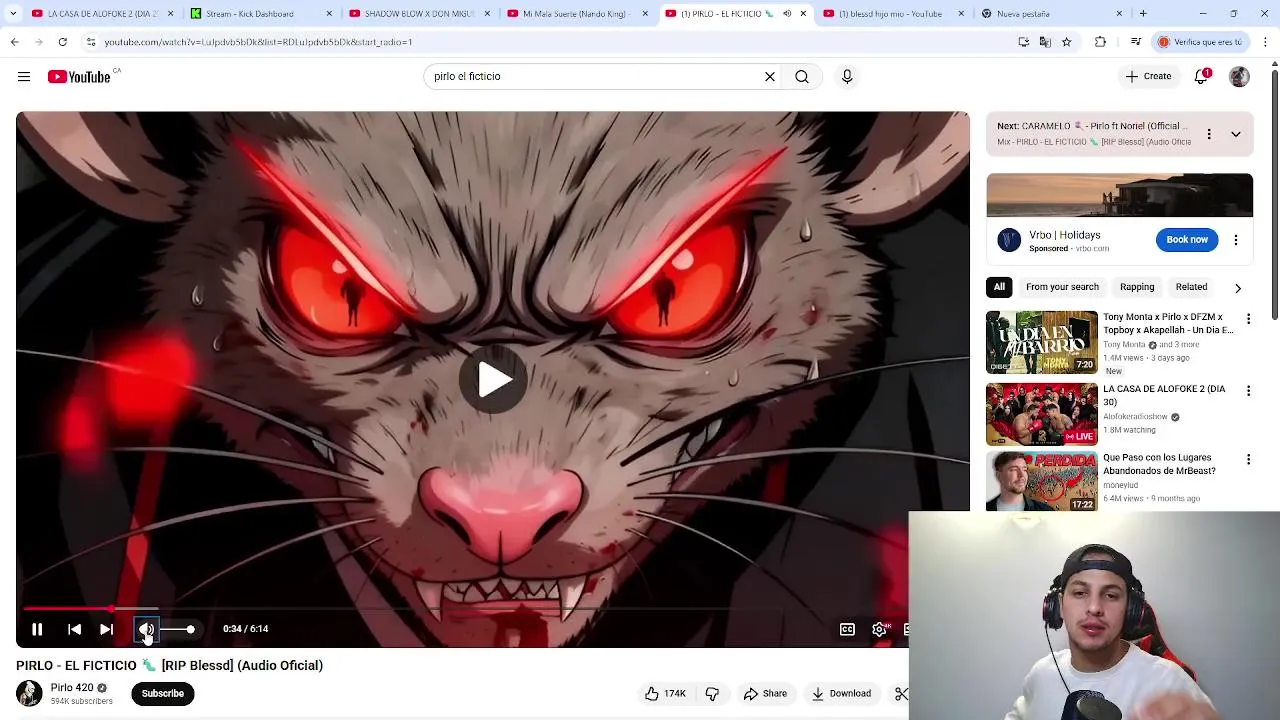Skip to the next video
Image resolution: width=1280 pixels, height=720 pixels.
(106, 629)
